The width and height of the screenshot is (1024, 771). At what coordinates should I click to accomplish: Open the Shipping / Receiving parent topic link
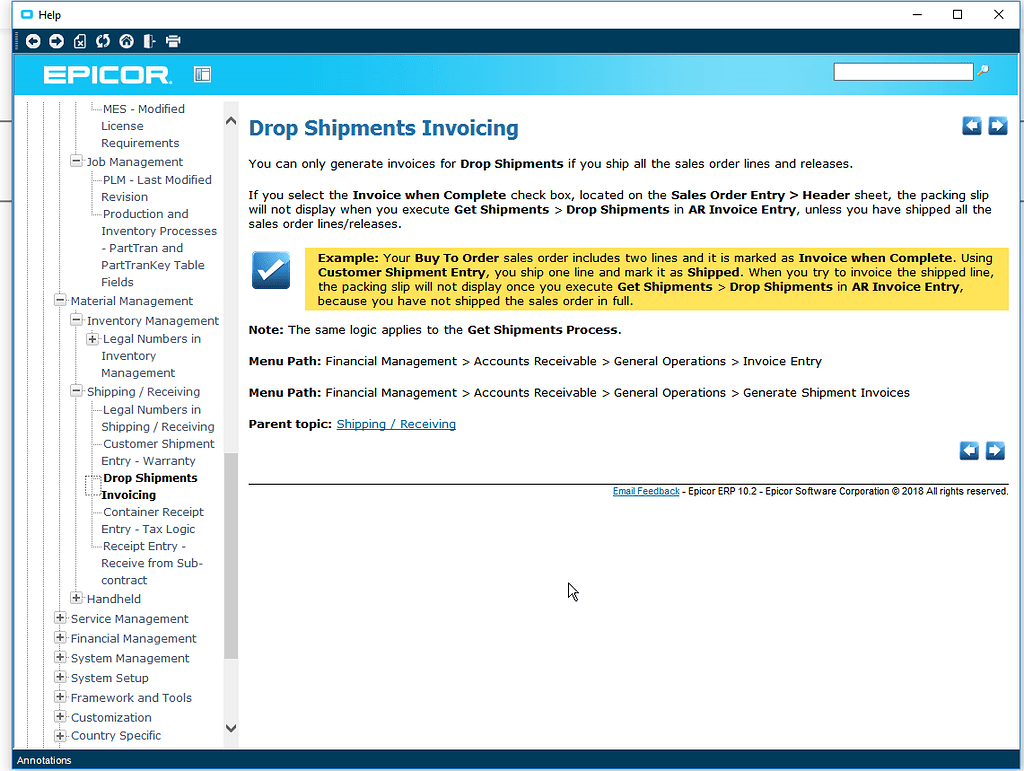click(x=396, y=424)
